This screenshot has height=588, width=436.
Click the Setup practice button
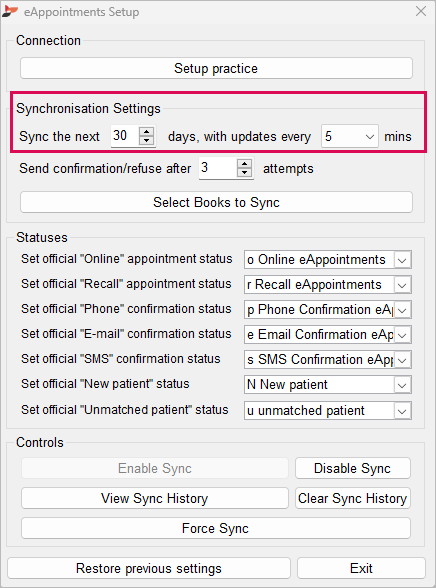coord(216,68)
